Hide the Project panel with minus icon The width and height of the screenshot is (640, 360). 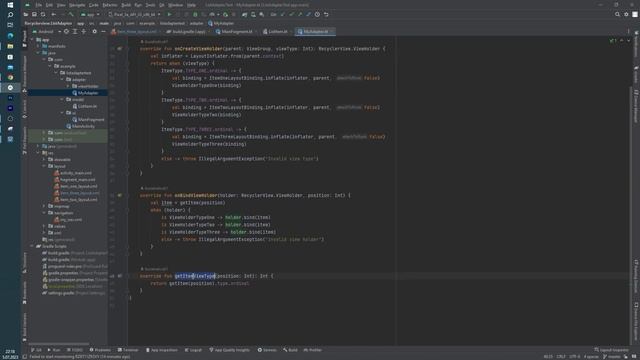(x=103, y=31)
